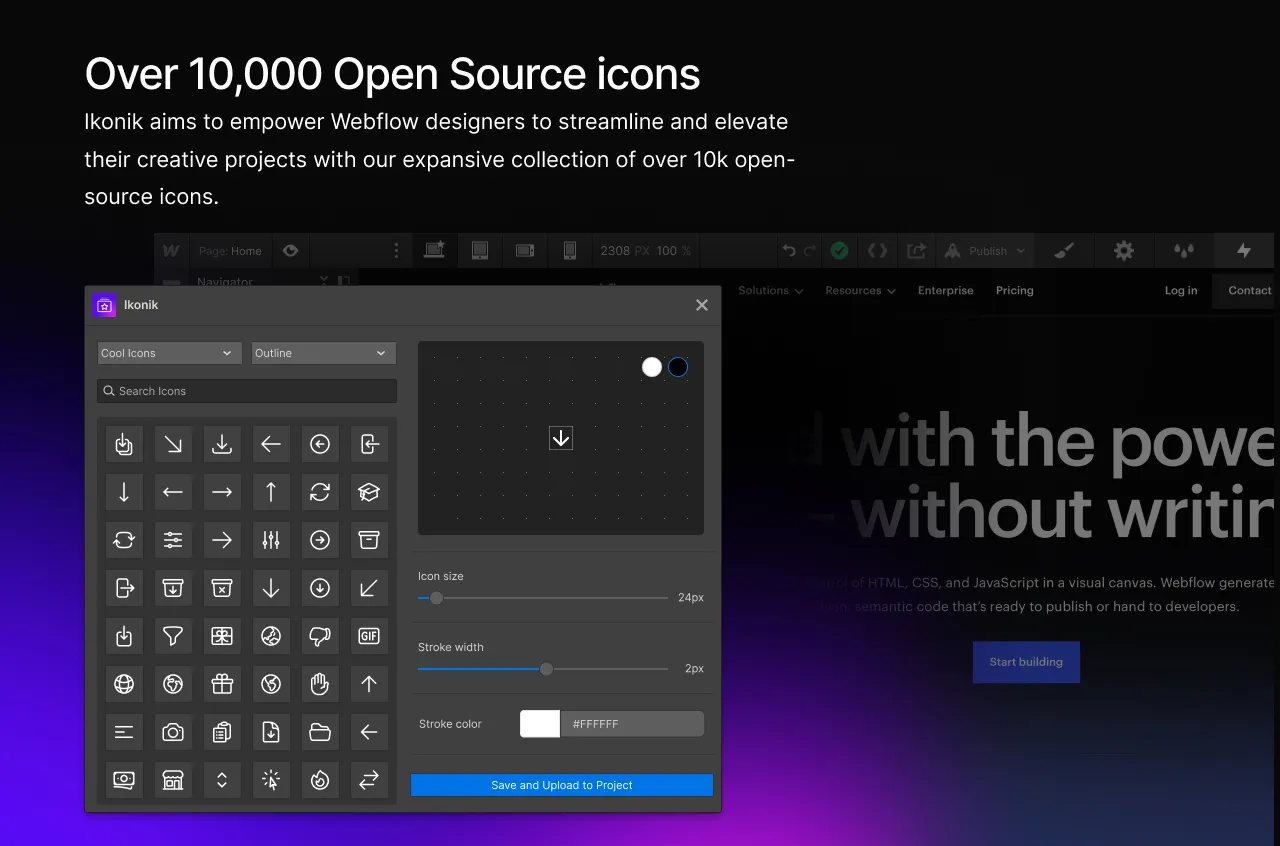Close the Ikonik panel
Image resolution: width=1280 pixels, height=846 pixels.
(702, 305)
